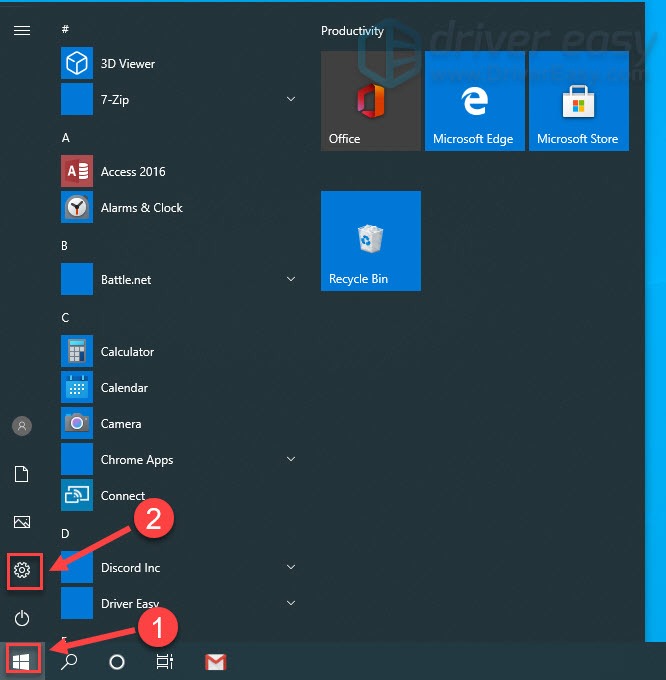The height and width of the screenshot is (680, 666).
Task: Click the 'D' letter header
Action: click(x=65, y=534)
